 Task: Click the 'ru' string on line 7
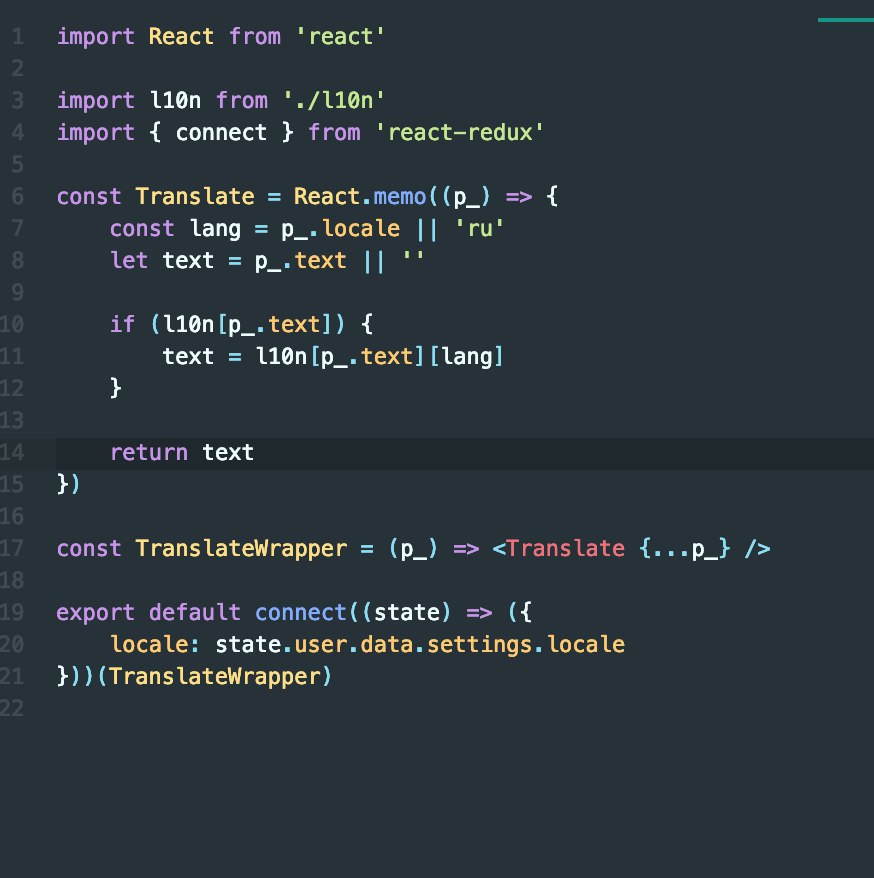click(x=480, y=229)
